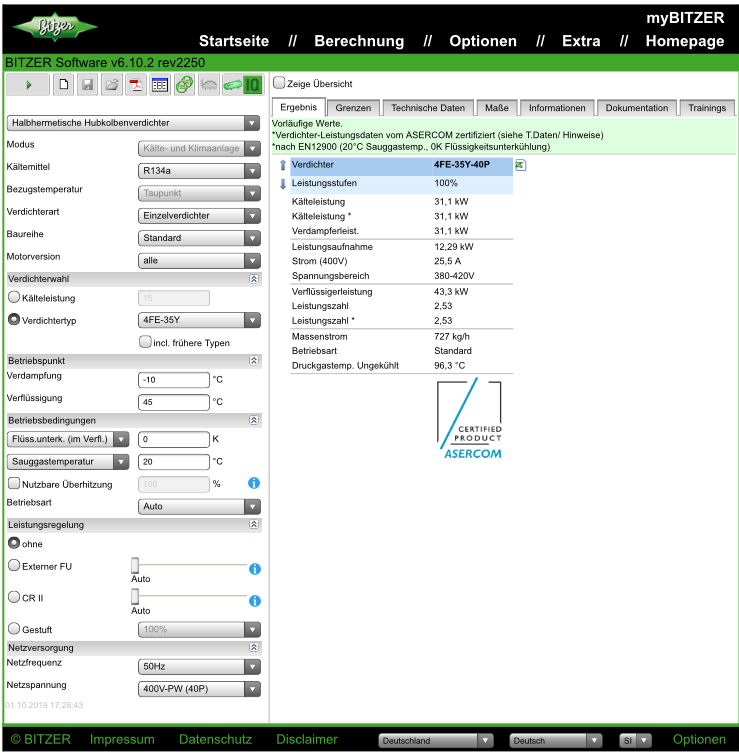Viewport: 739px width, 753px height.
Task: Export compressor data to Excel icon
Action: point(521,165)
